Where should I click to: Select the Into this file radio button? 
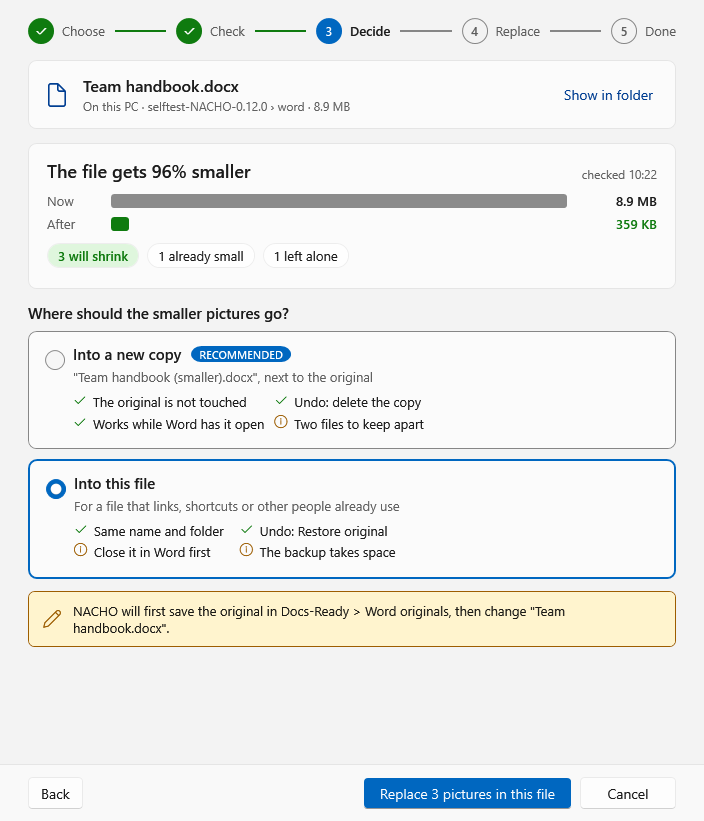pyautogui.click(x=56, y=489)
